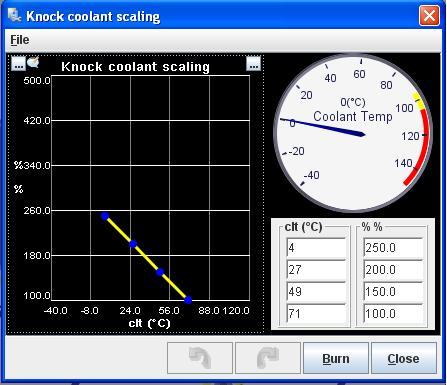Click the clt field with value 71

(x=316, y=314)
